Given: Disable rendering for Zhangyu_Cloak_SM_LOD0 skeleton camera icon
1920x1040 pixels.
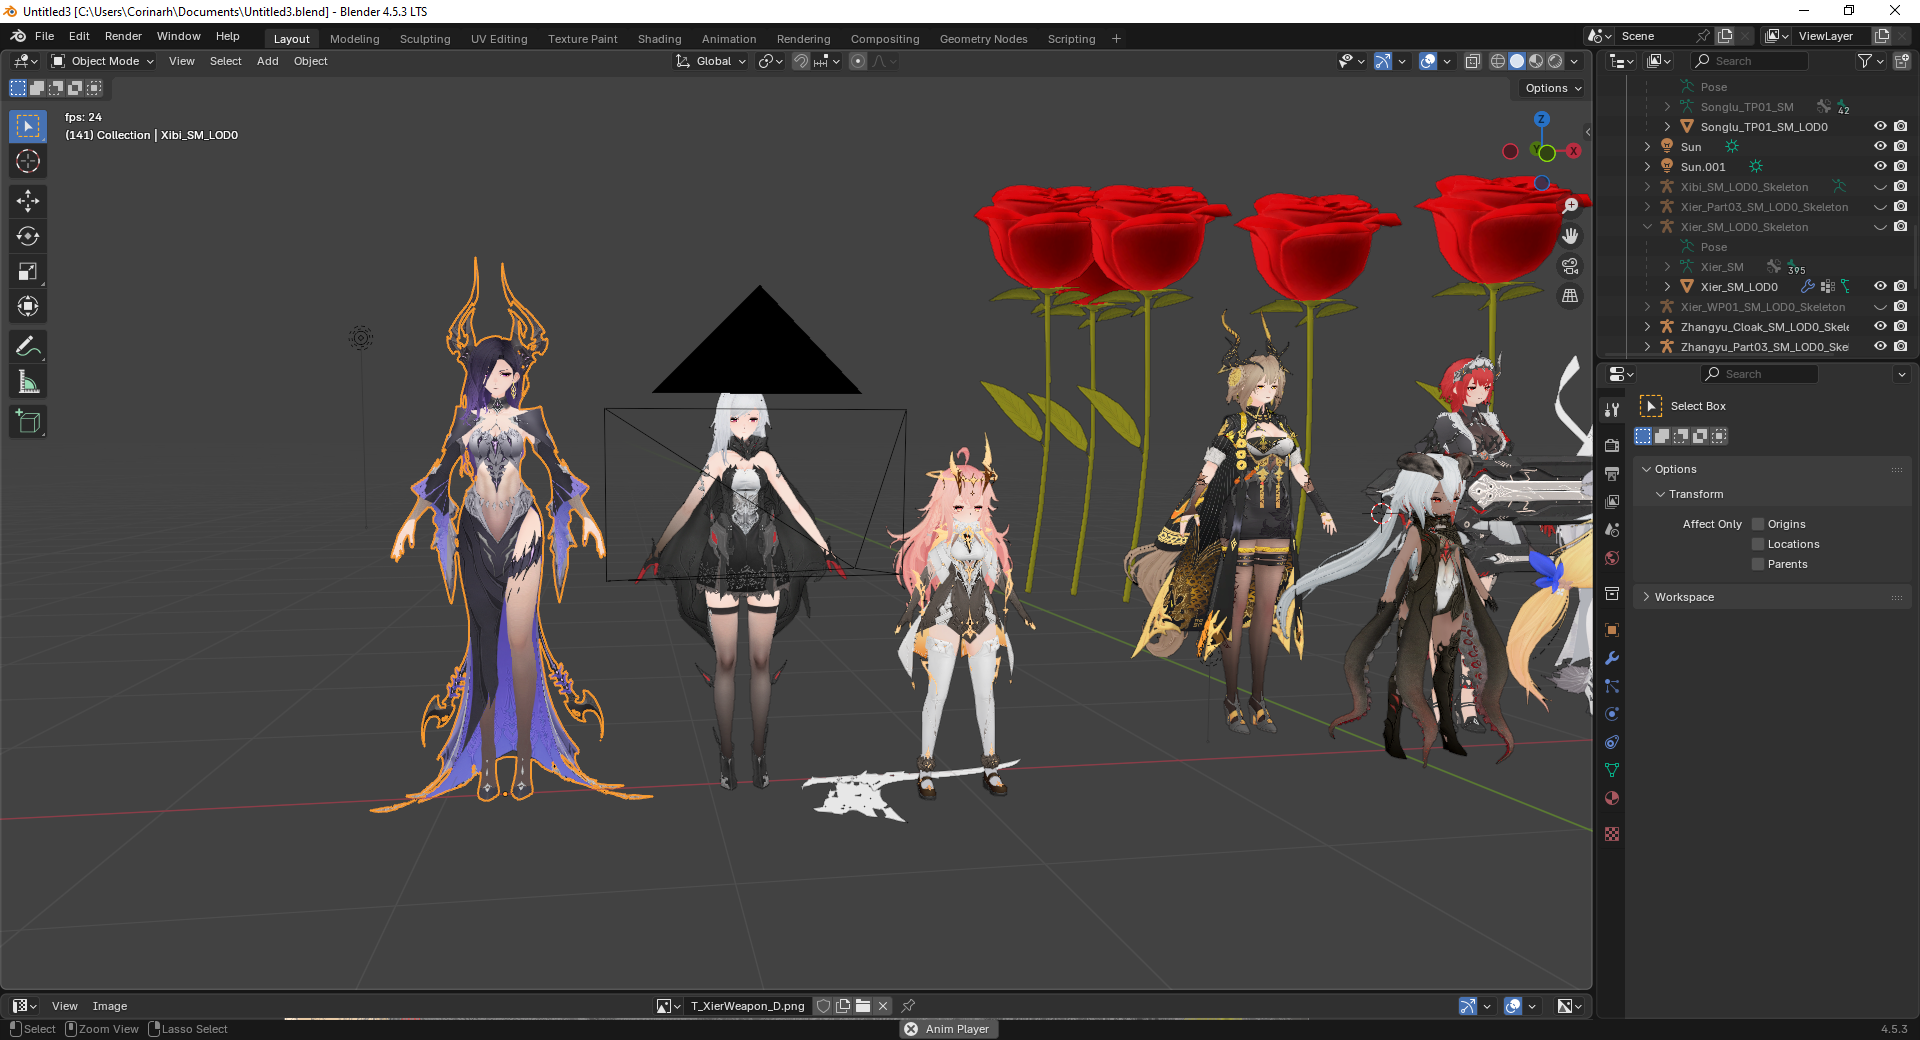Looking at the screenshot, I should tap(1900, 327).
